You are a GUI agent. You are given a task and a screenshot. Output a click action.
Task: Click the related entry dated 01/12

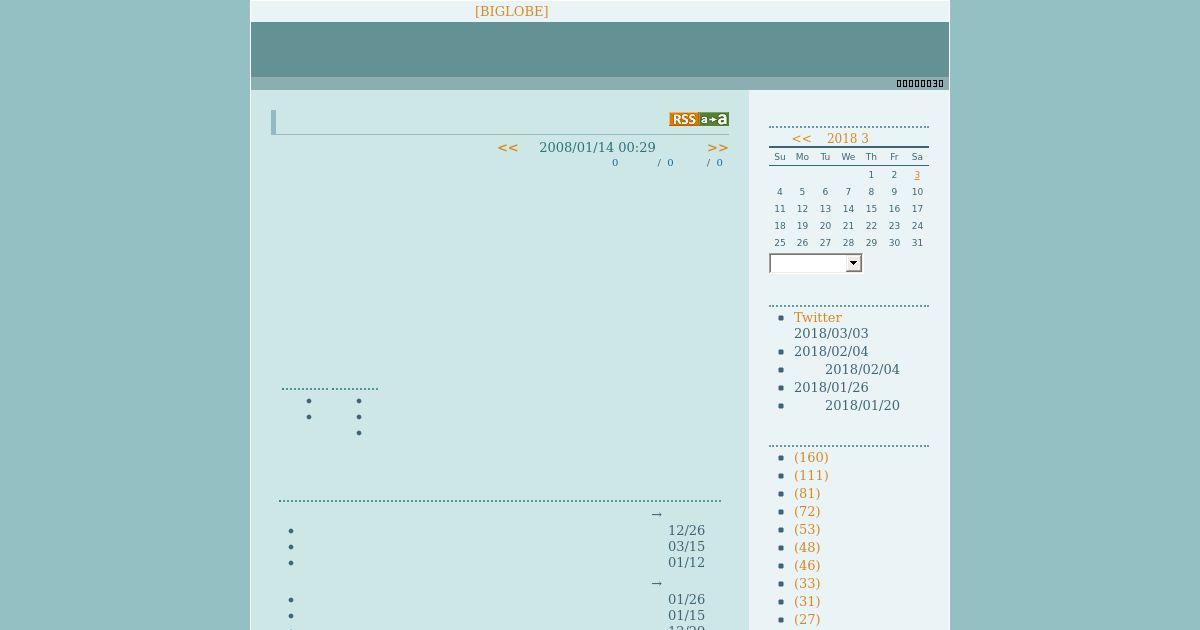[x=686, y=563]
